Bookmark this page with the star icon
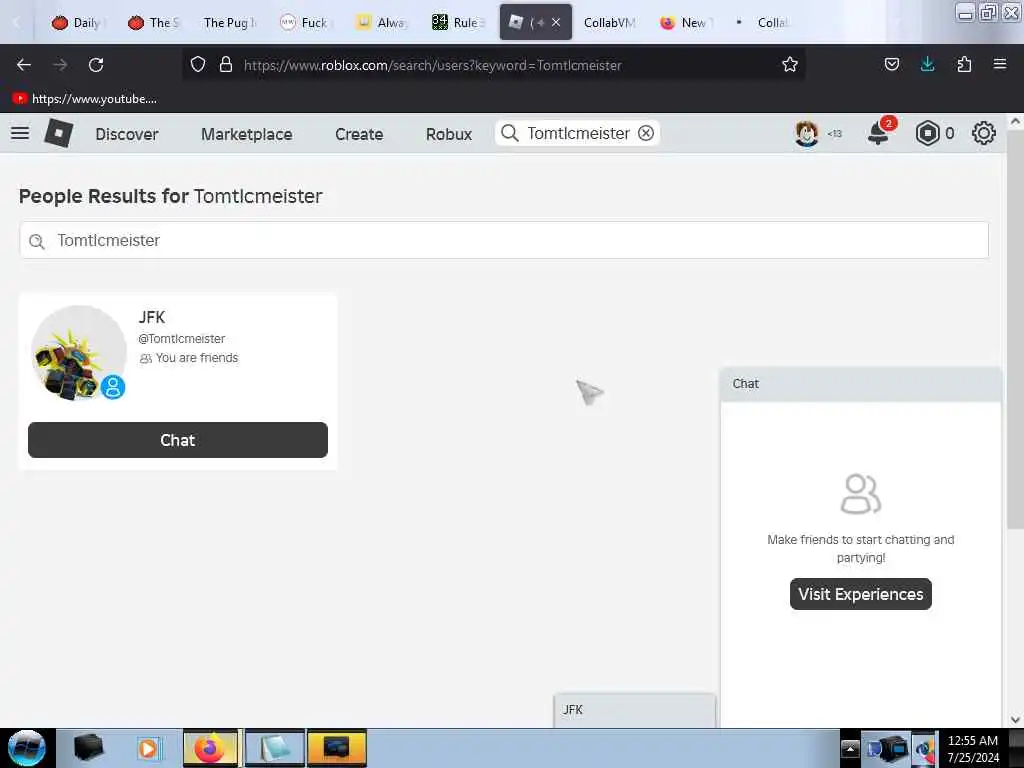Viewport: 1024px width, 768px height. point(790,65)
